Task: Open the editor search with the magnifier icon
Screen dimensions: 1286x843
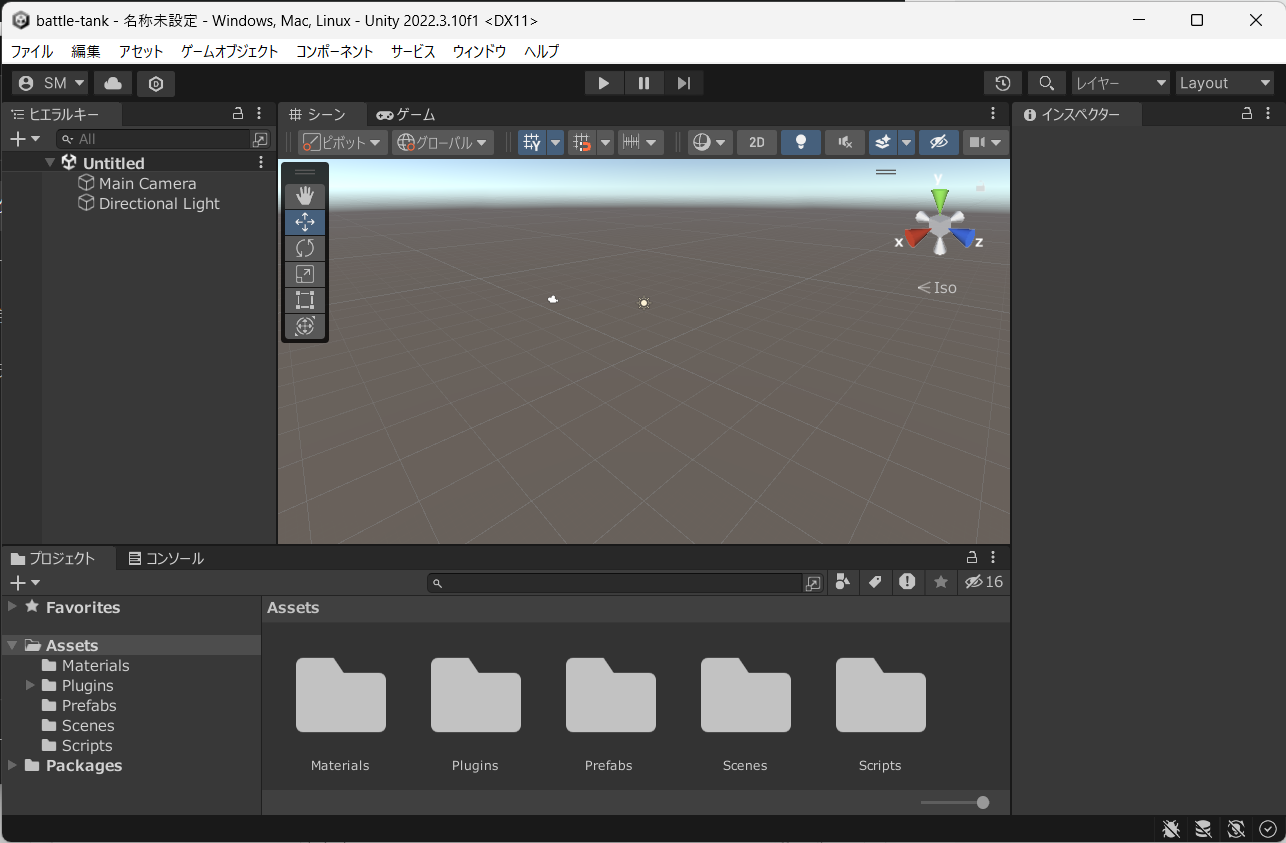Action: 1046,83
